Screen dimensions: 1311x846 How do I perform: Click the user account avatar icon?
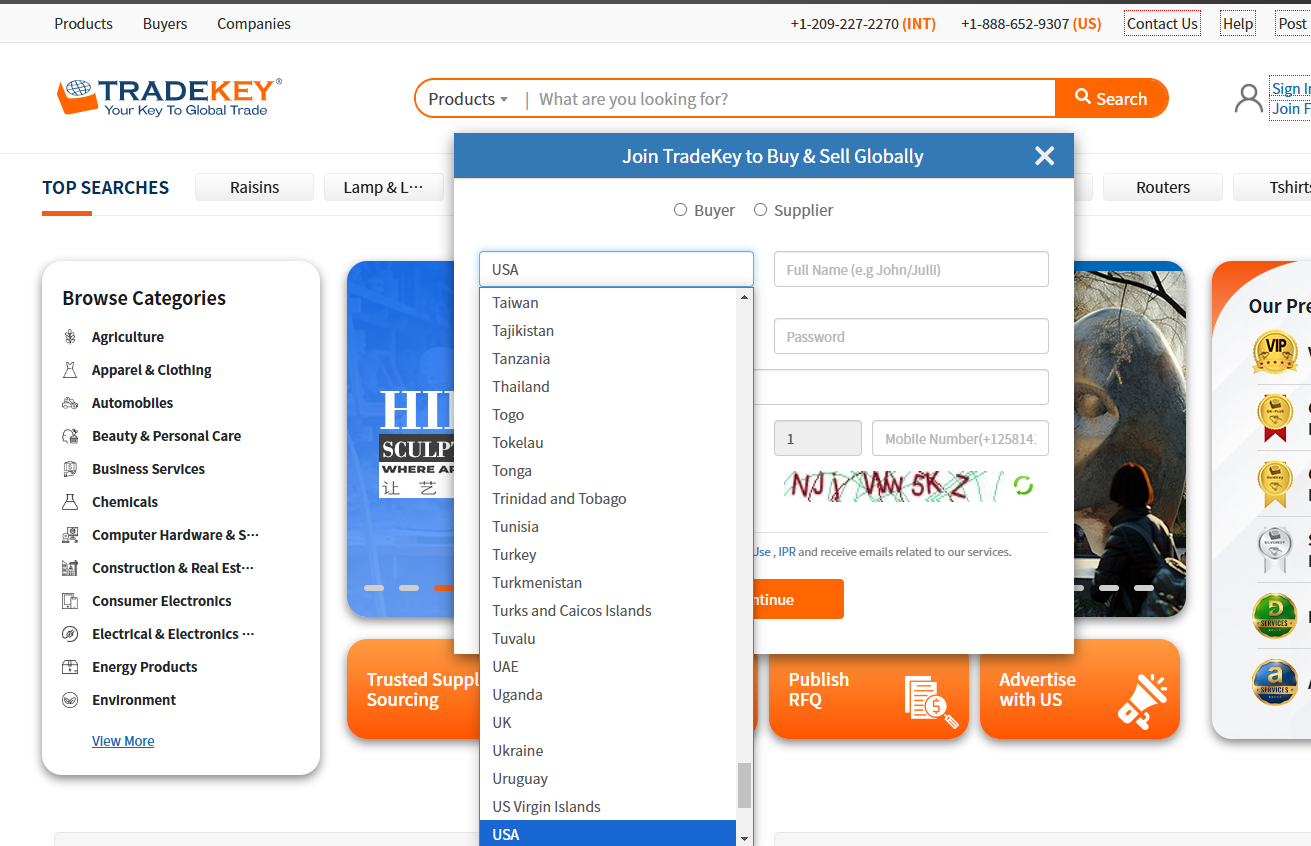(x=1248, y=98)
